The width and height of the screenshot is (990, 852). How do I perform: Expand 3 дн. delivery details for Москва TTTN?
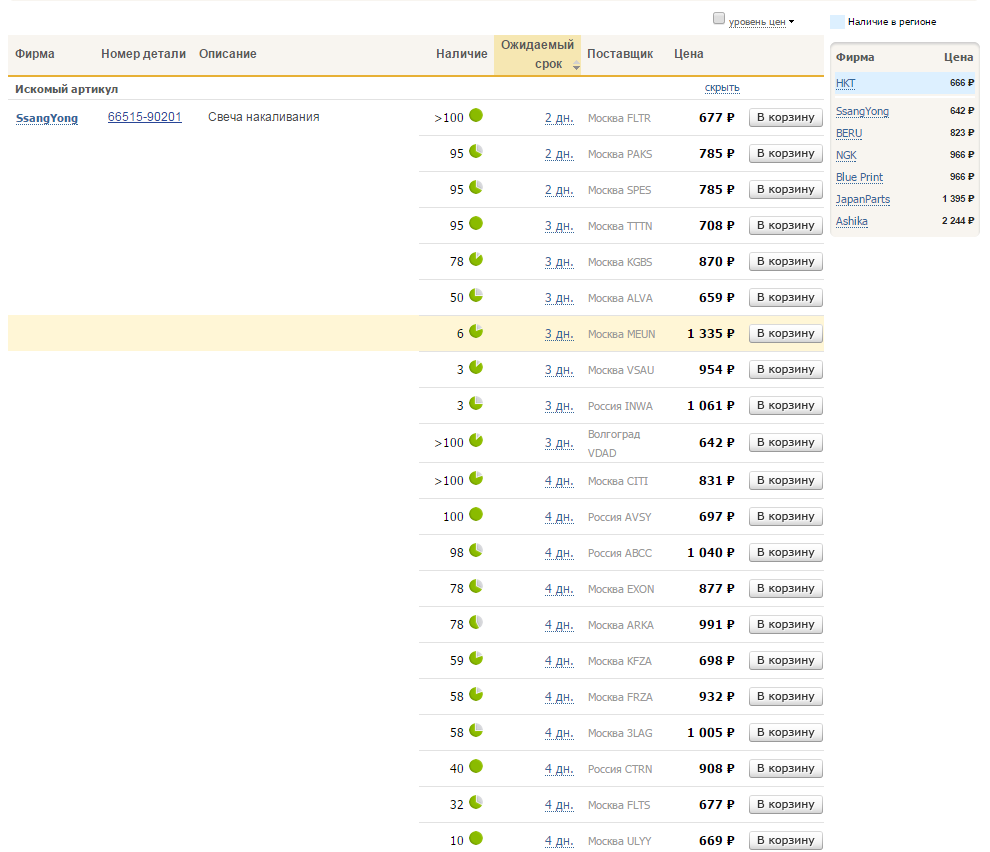point(559,226)
